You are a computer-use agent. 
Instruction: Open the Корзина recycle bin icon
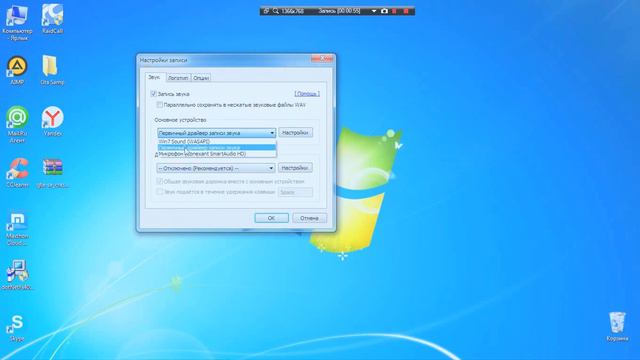[617, 327]
